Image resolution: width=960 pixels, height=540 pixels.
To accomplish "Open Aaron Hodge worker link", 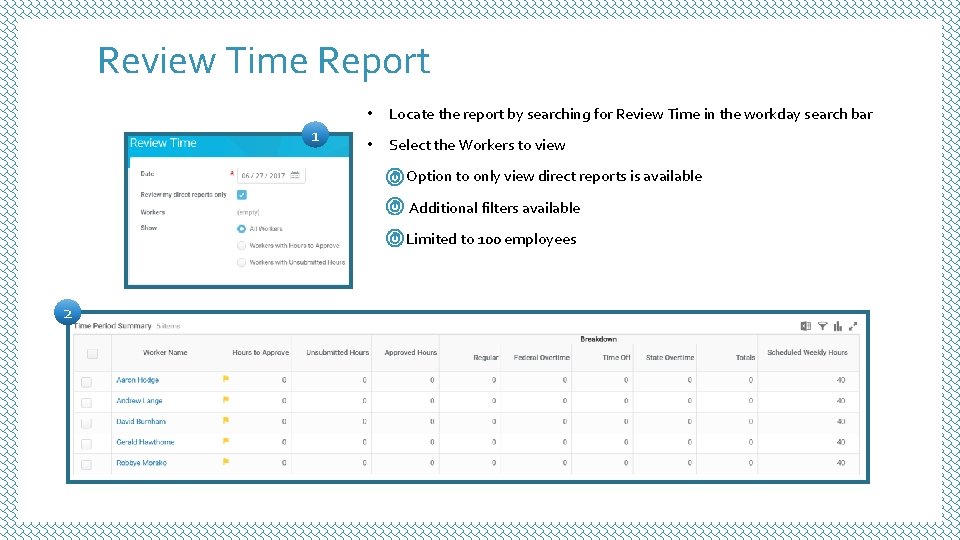I will pyautogui.click(x=138, y=380).
